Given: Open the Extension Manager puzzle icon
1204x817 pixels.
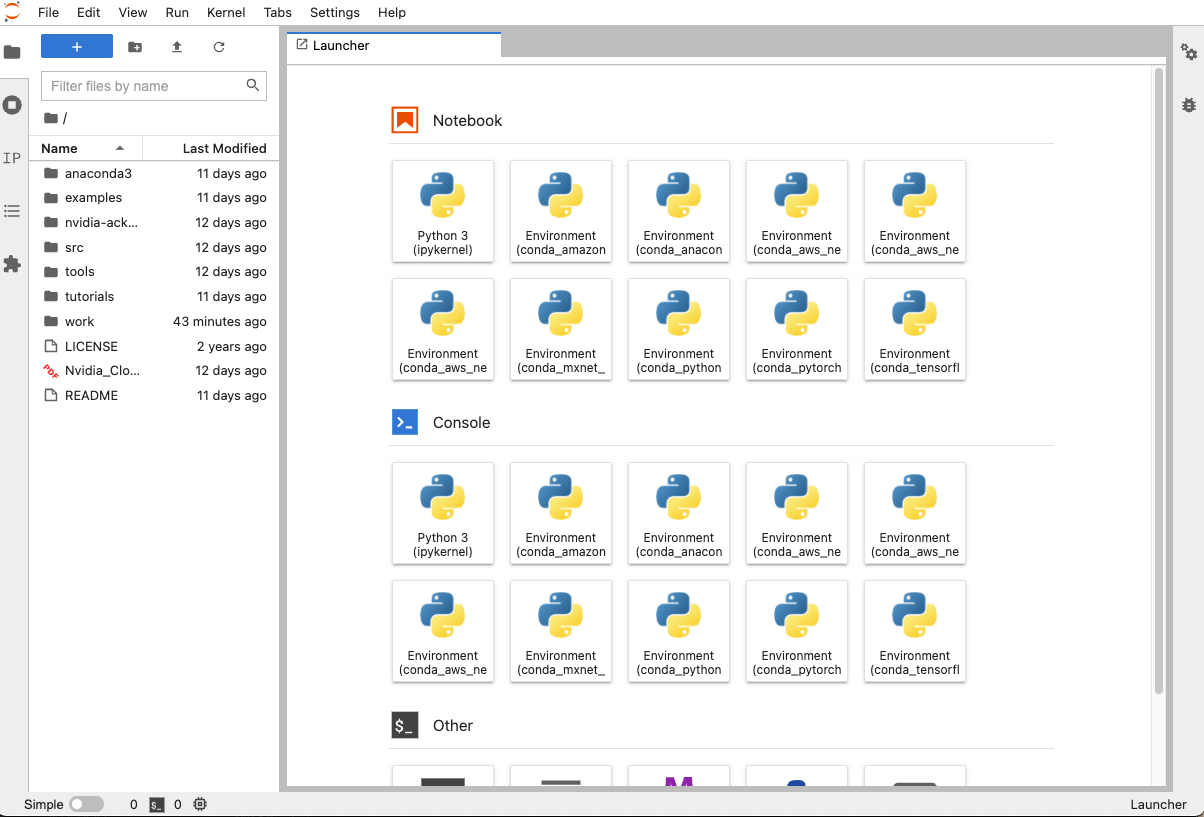Looking at the screenshot, I should pos(12,264).
